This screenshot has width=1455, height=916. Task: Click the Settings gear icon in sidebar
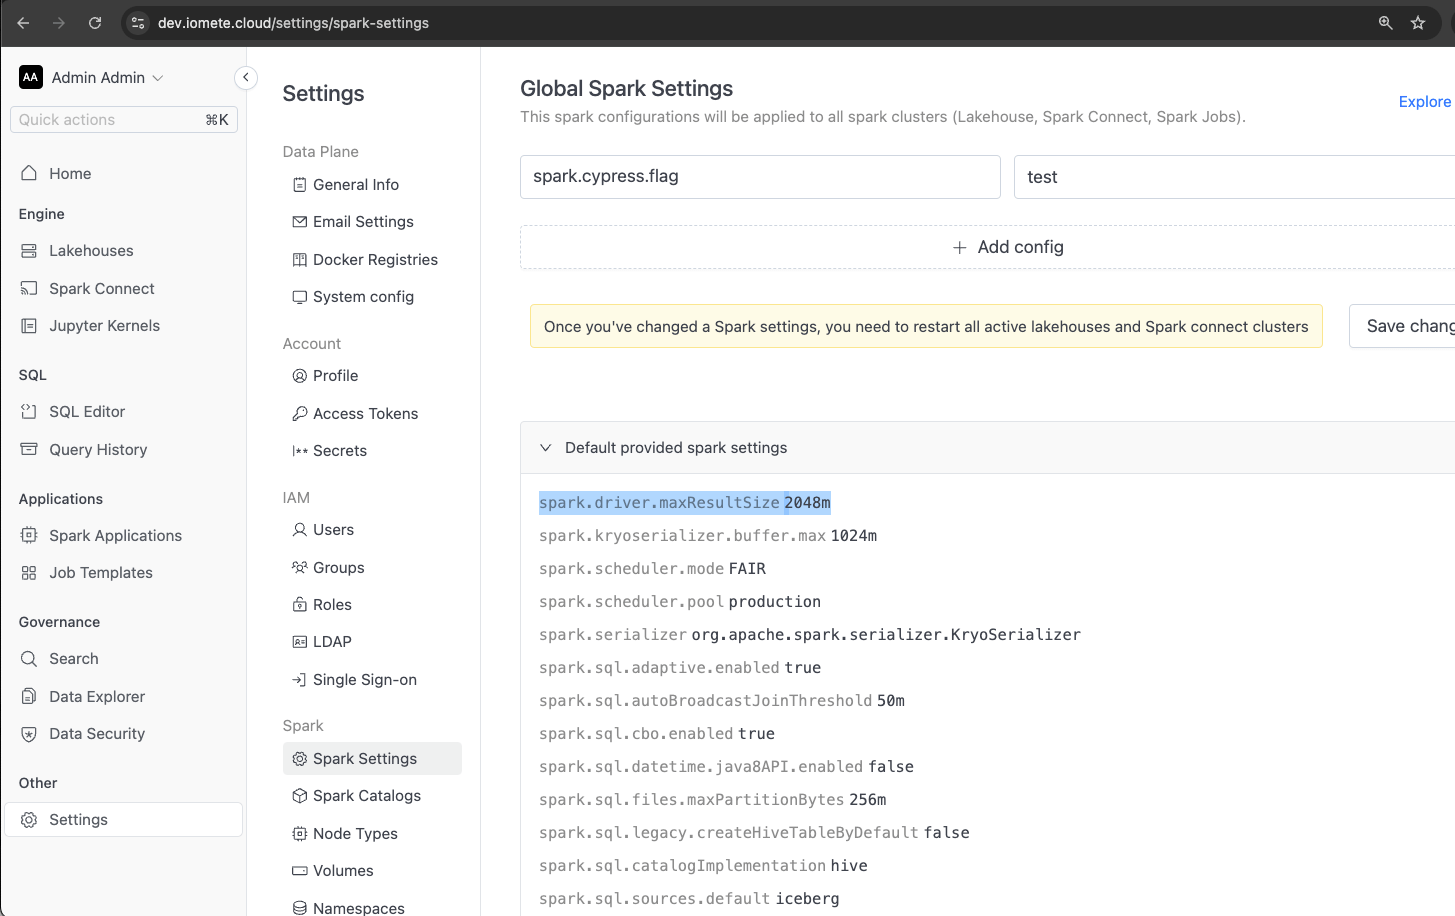point(29,820)
